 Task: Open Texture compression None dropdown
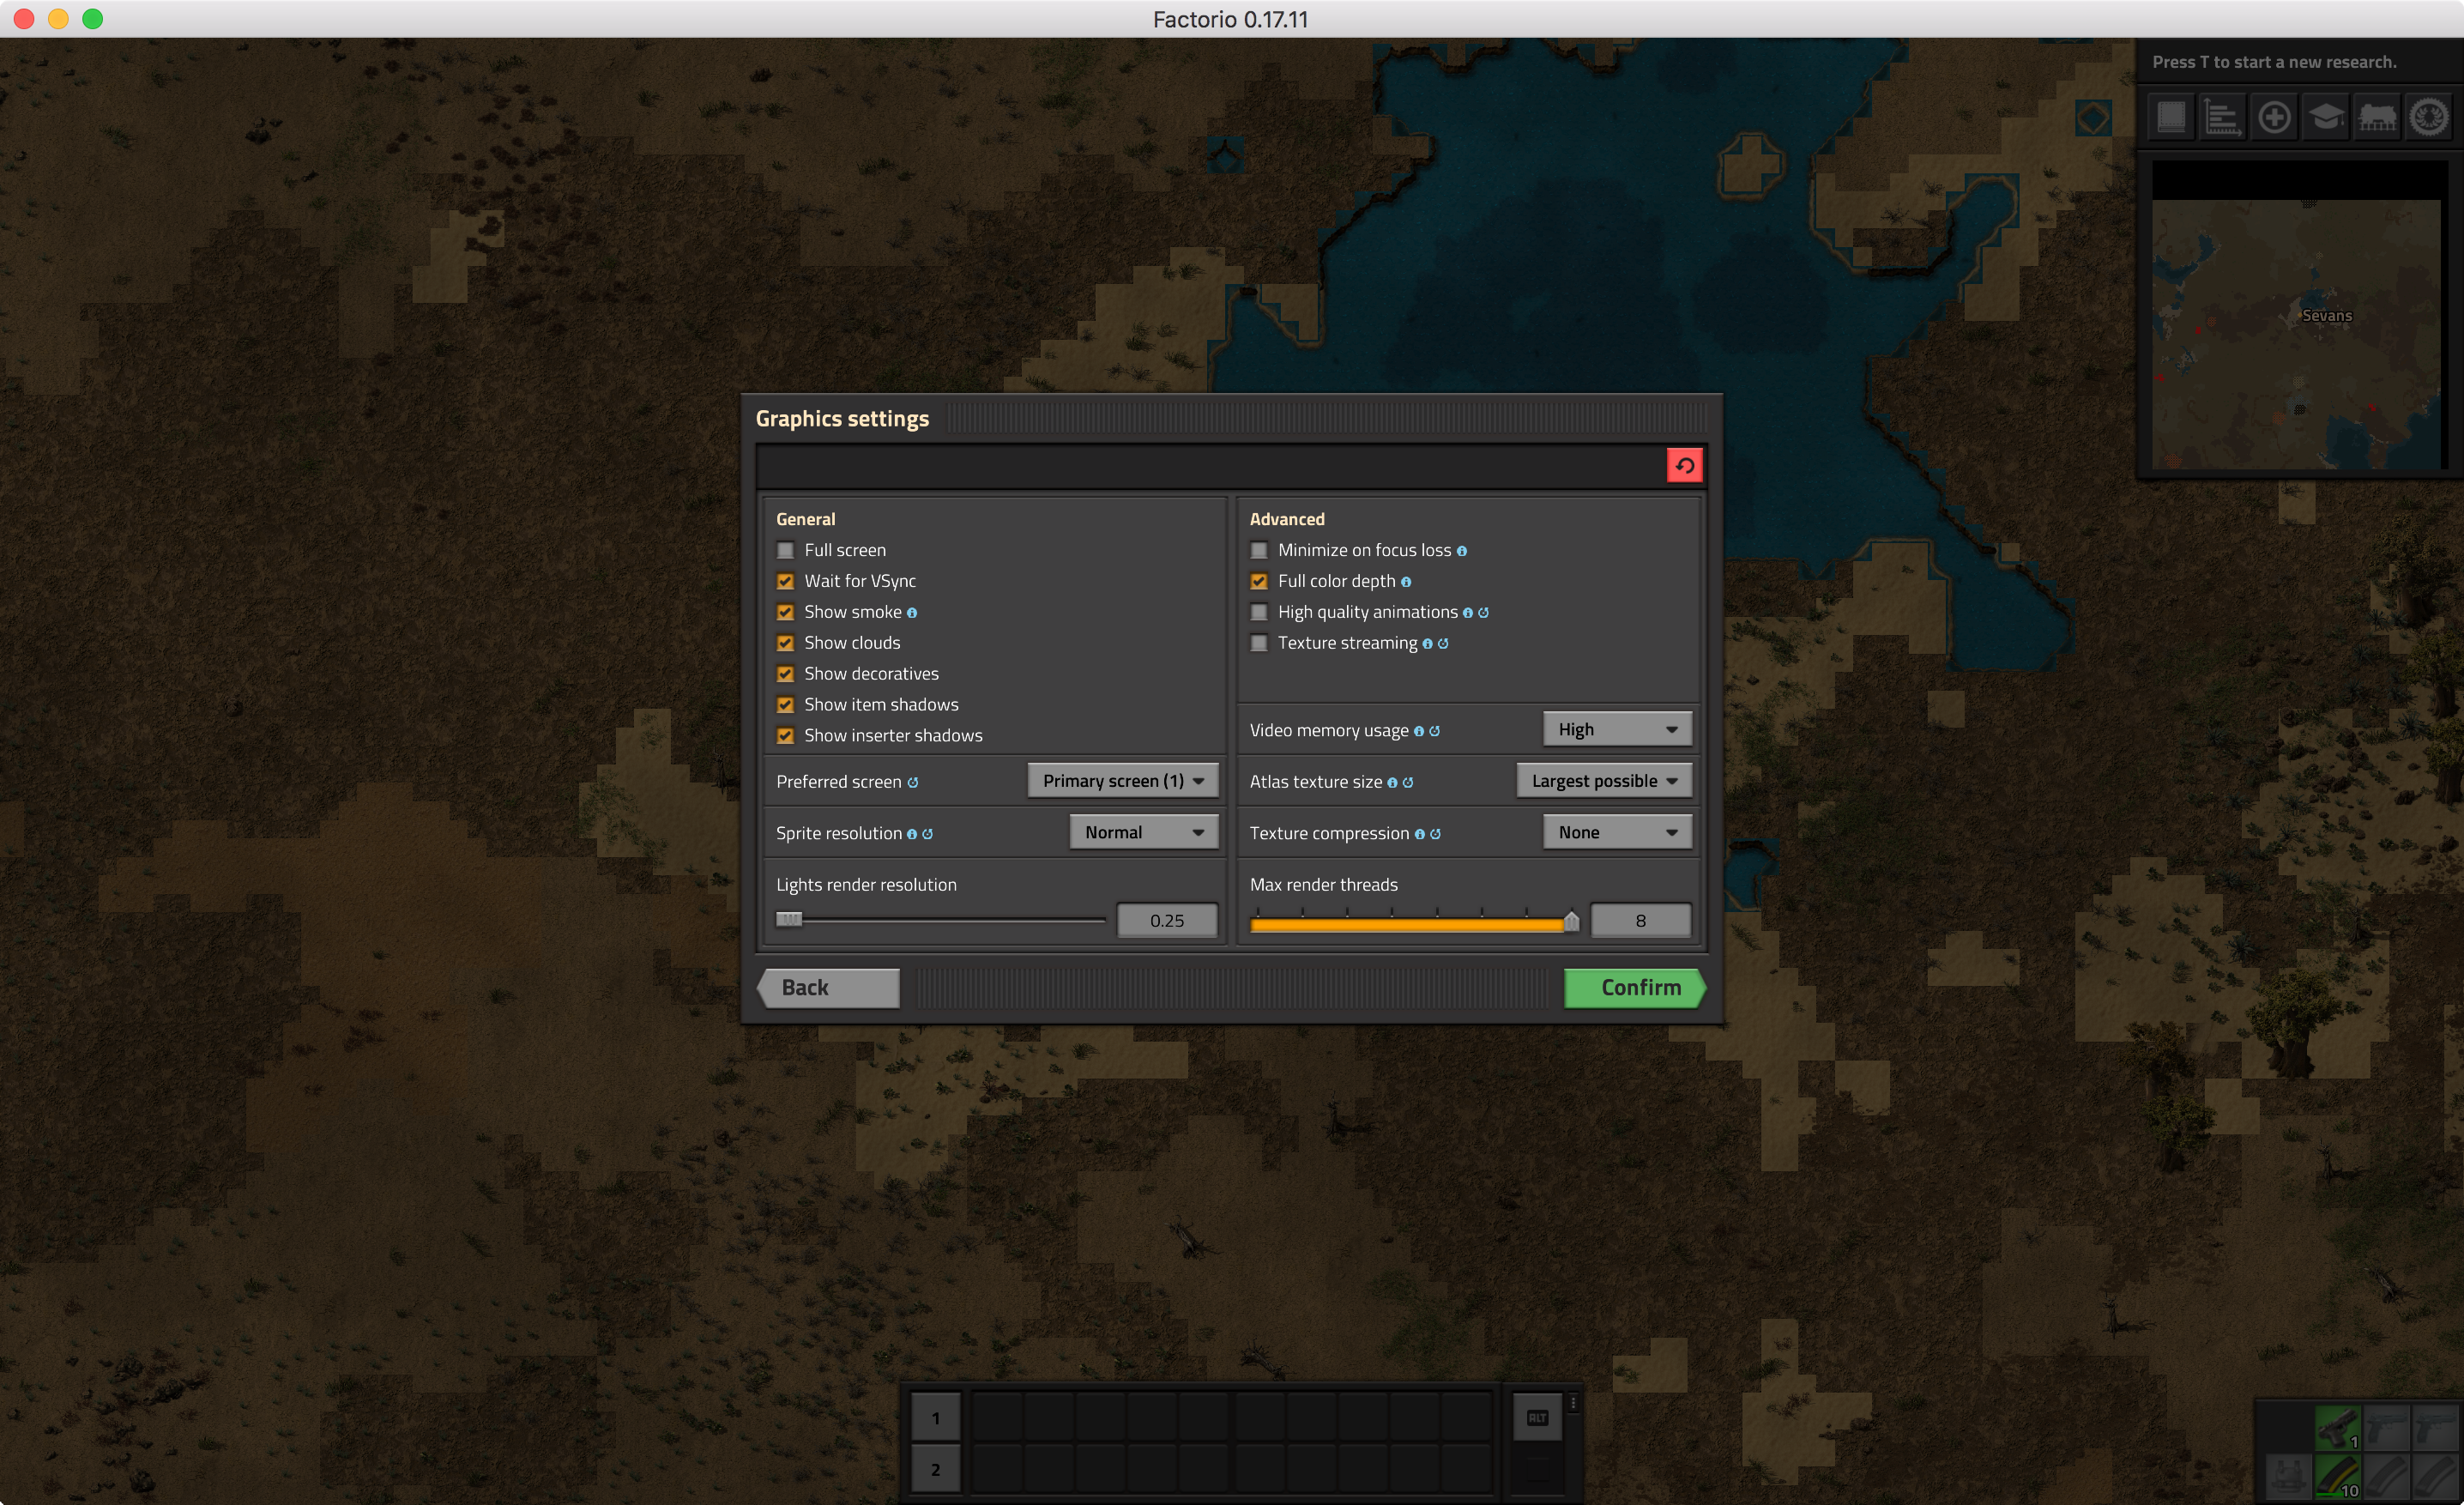click(1617, 832)
